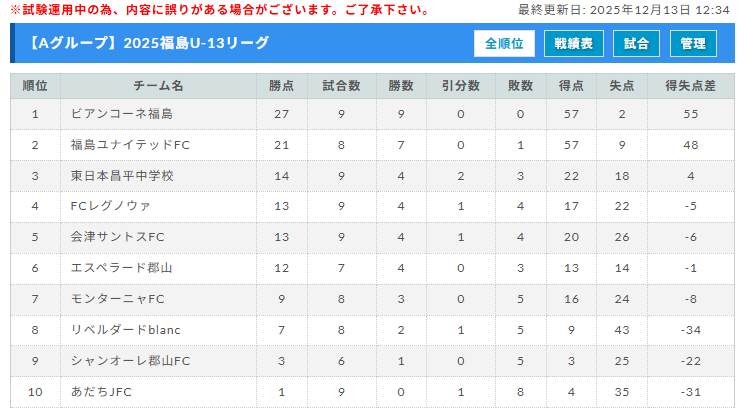744x415 pixels.
Task: Click the モンターニャFC team name
Action: point(118,299)
